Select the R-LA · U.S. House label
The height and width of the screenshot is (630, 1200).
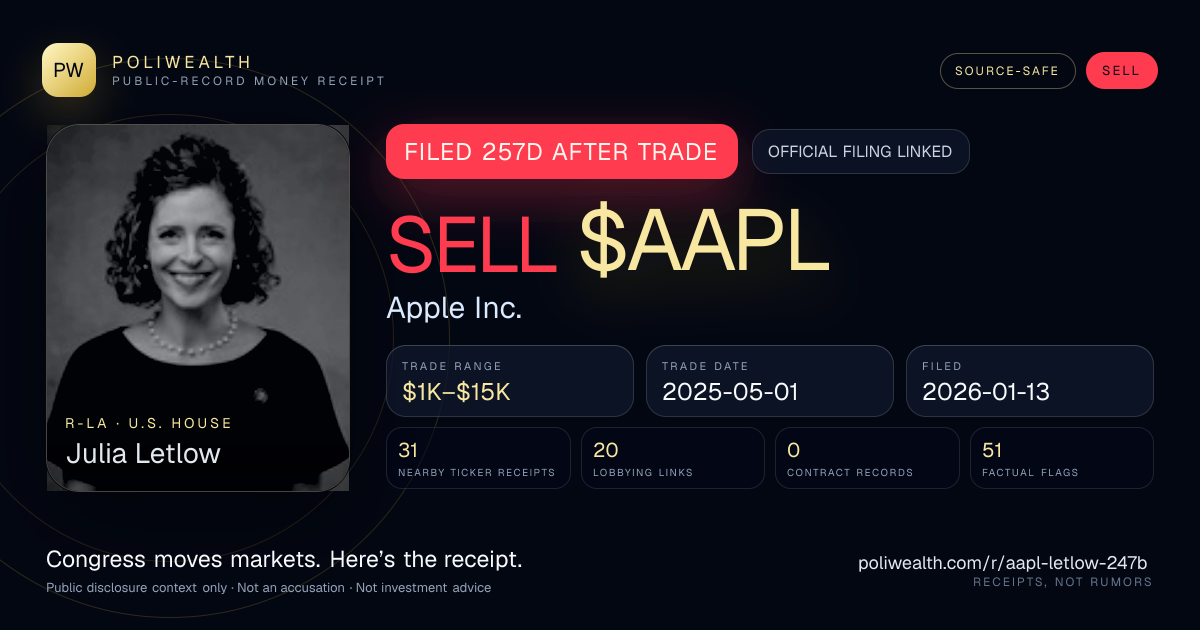(149, 423)
